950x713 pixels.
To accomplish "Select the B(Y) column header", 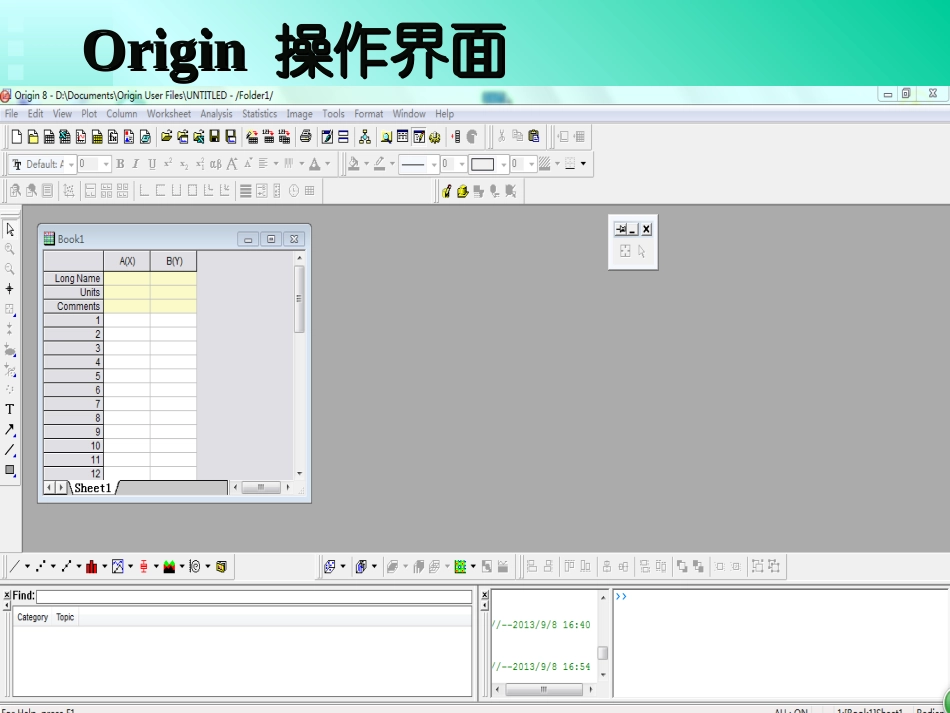I will click(x=174, y=261).
